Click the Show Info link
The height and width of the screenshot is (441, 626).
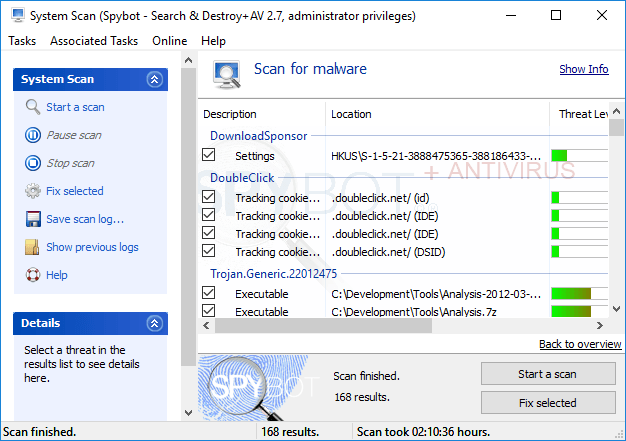coord(584,69)
